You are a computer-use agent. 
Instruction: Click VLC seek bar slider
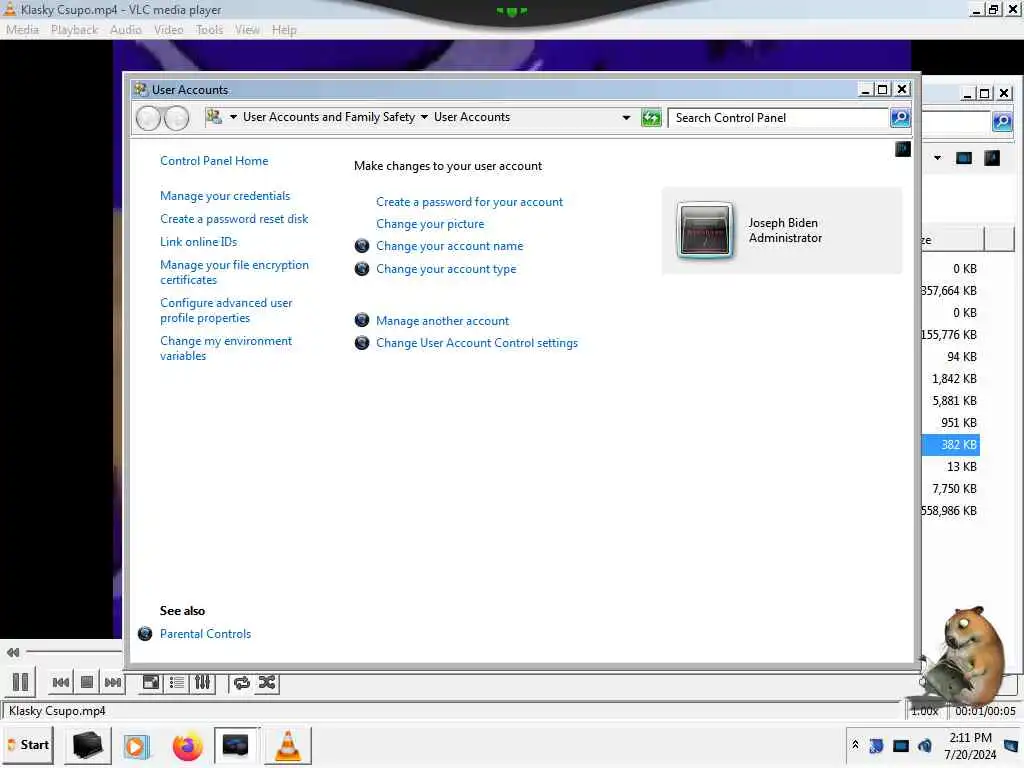73,652
